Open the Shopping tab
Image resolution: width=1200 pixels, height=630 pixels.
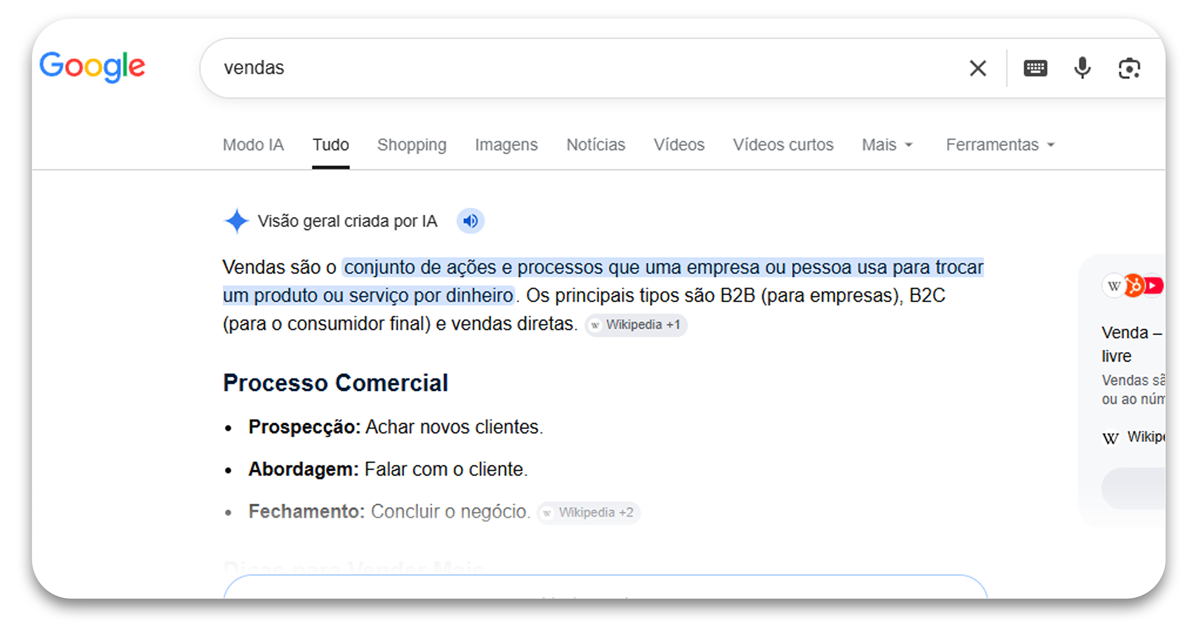(412, 145)
